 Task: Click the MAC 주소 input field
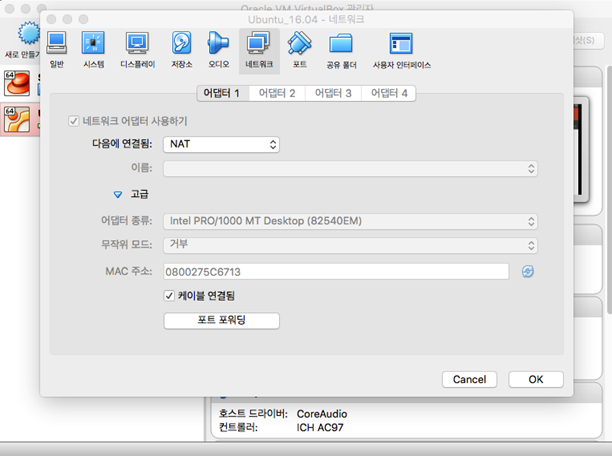point(336,271)
